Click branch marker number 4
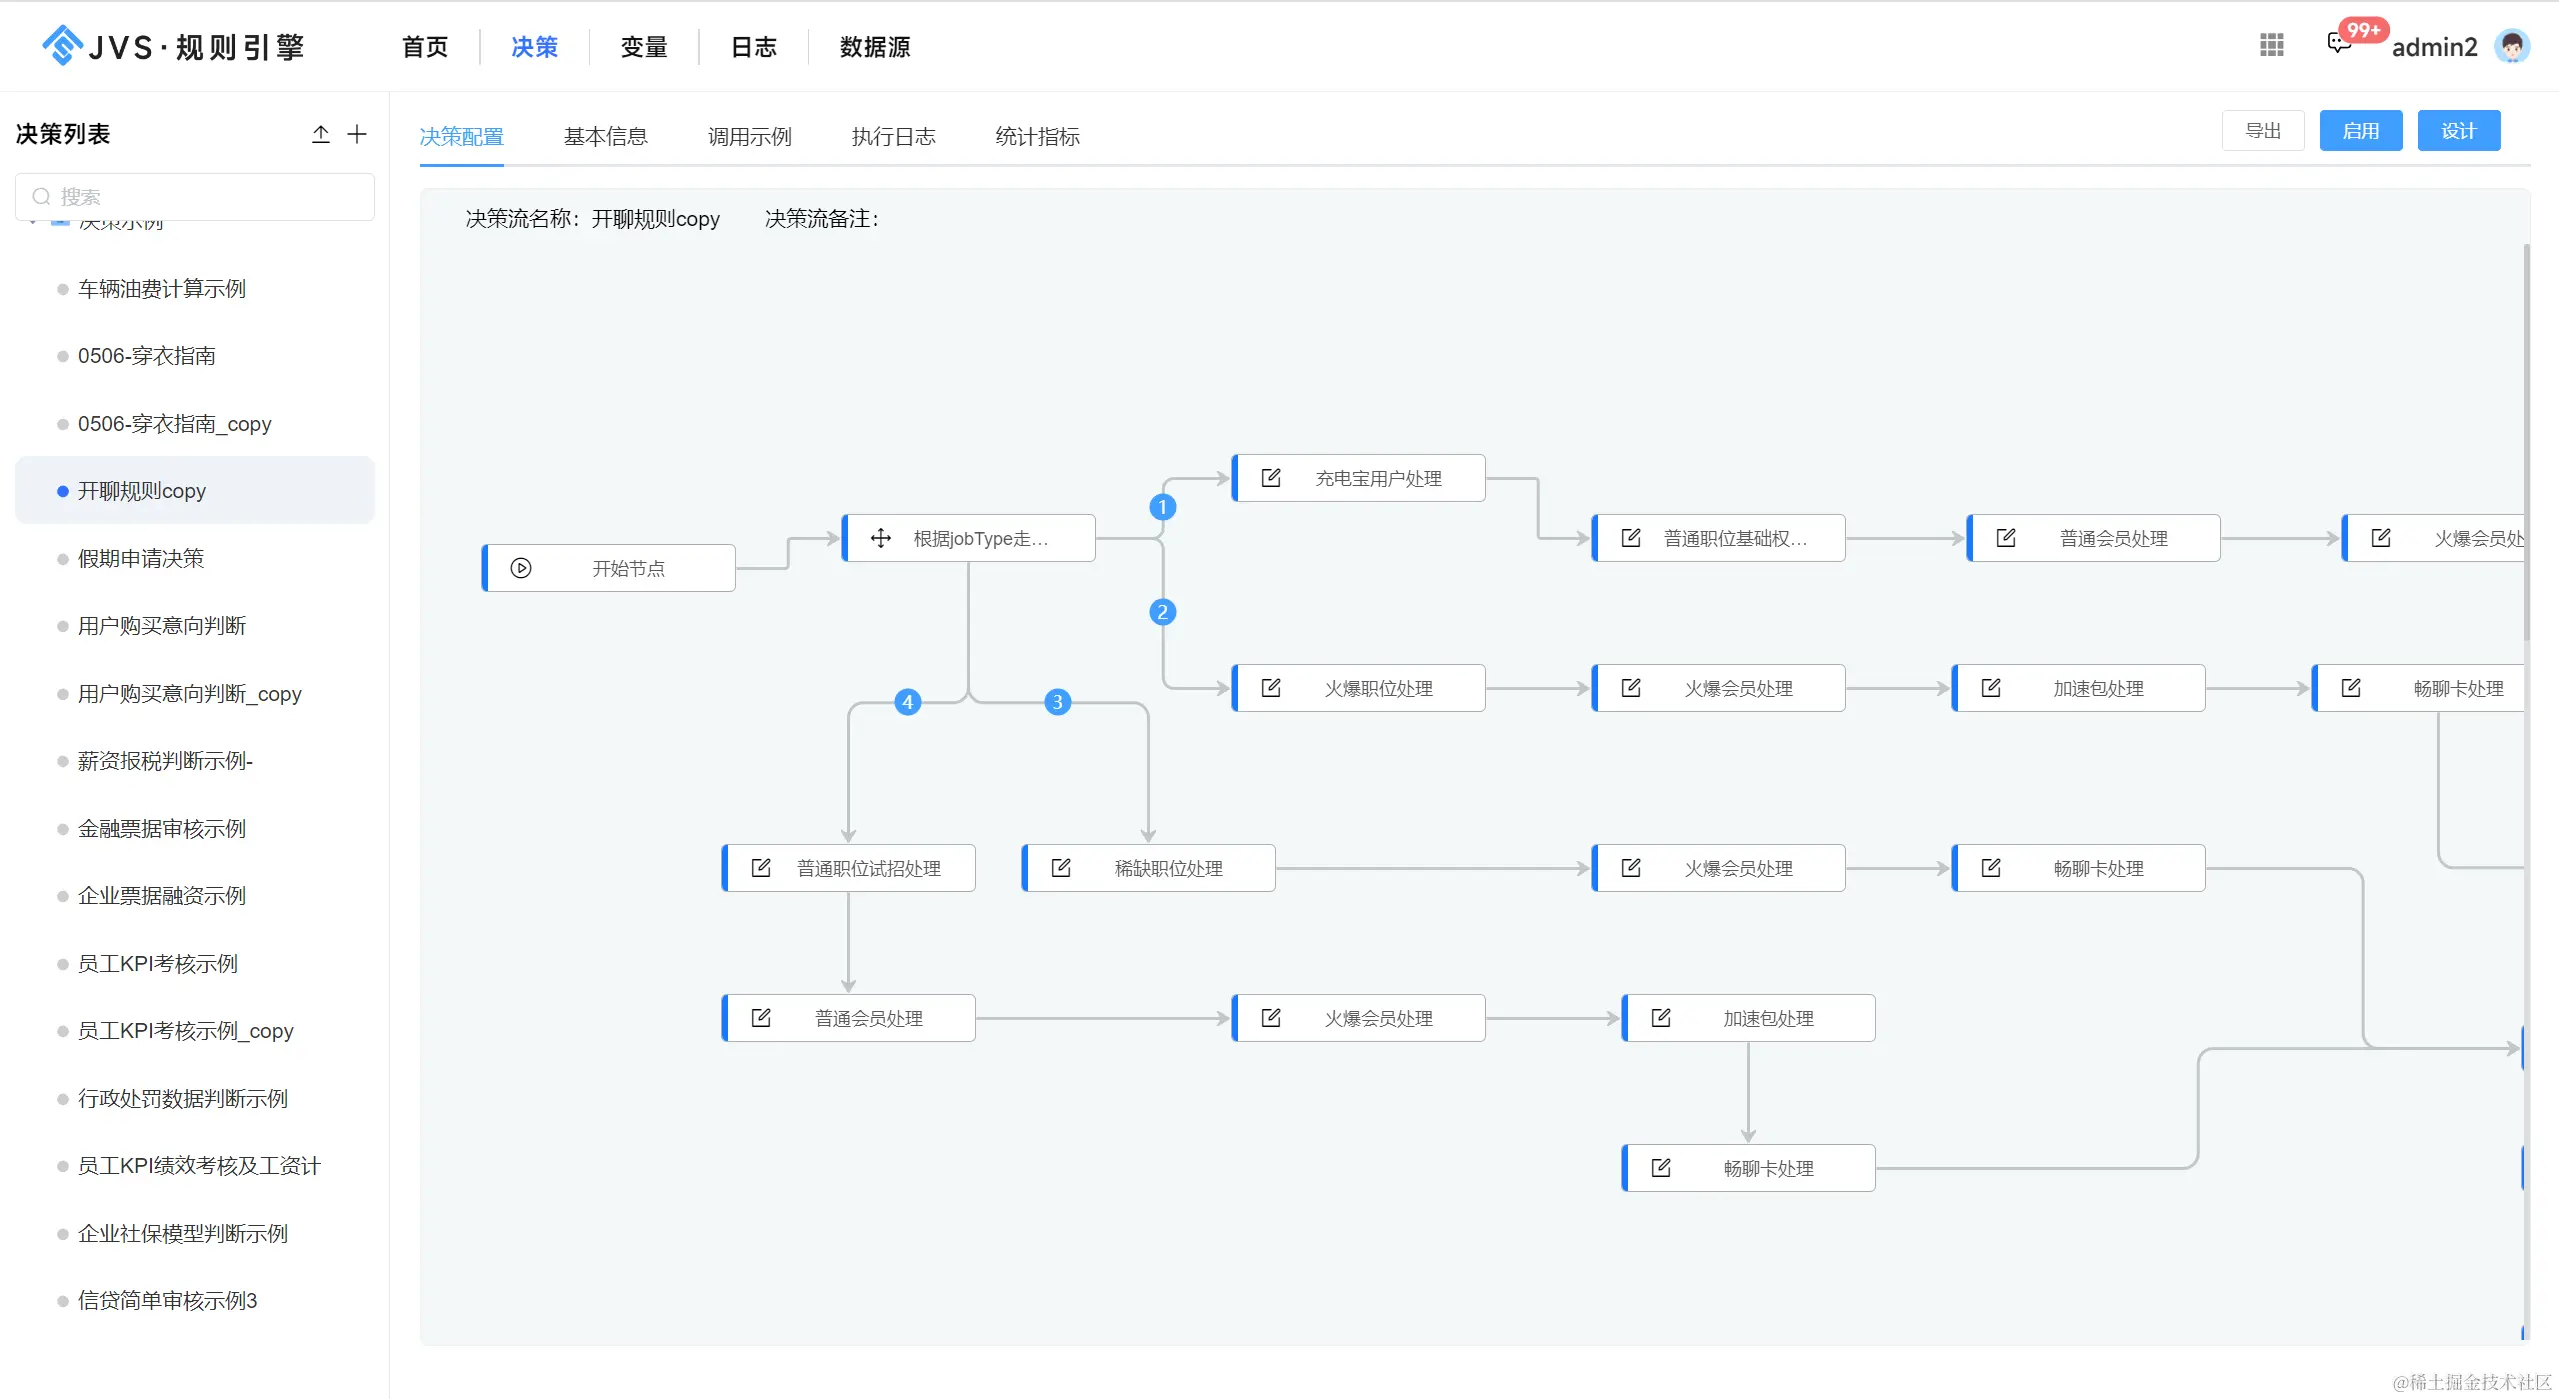 (907, 702)
